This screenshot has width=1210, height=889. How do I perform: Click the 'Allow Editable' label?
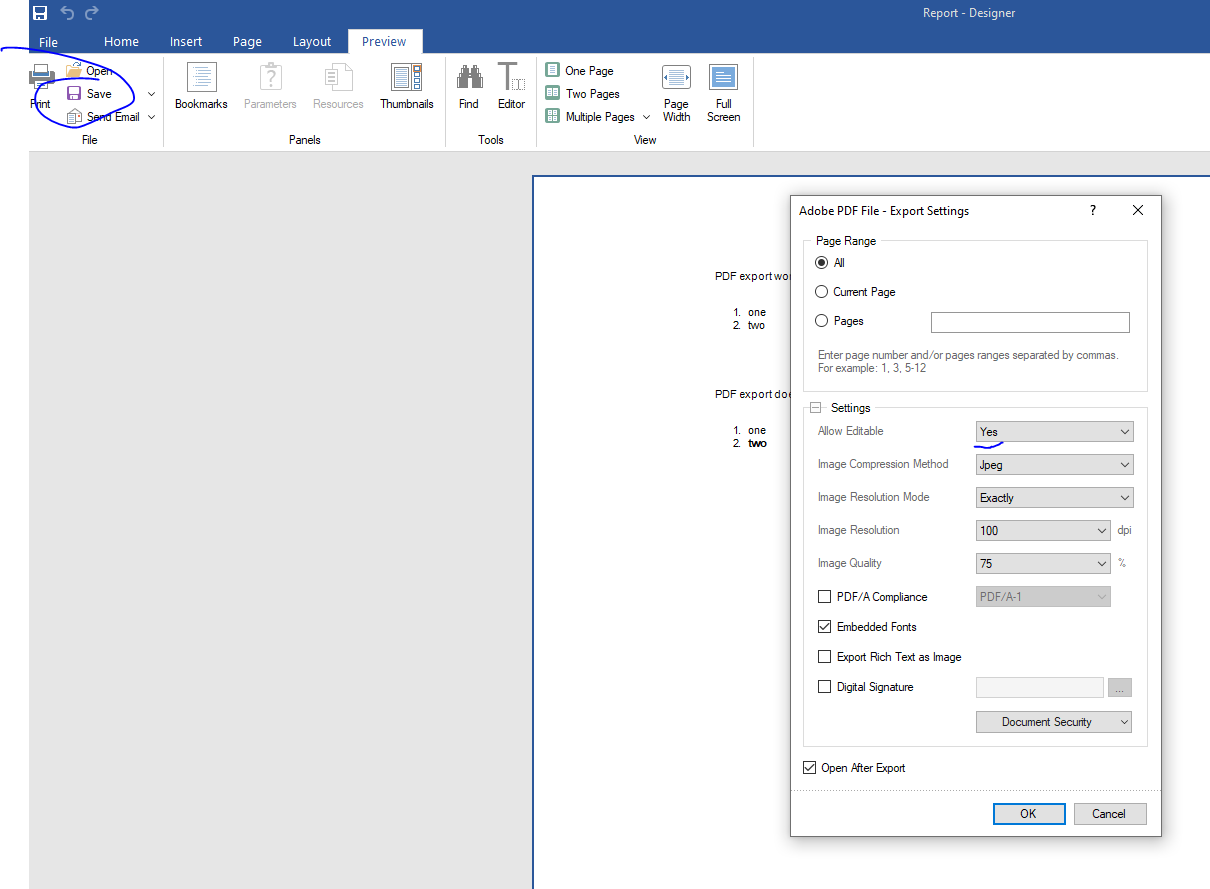[851, 431]
